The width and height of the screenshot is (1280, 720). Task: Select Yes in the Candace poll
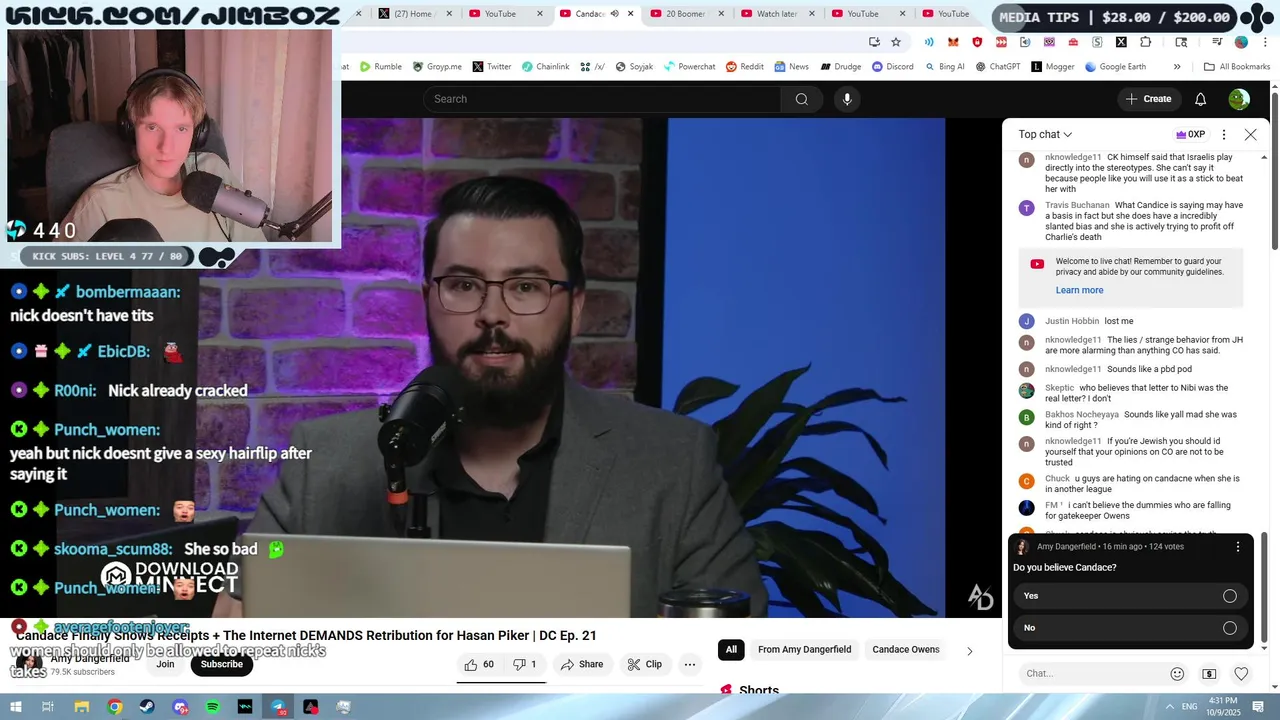pyautogui.click(x=1130, y=596)
